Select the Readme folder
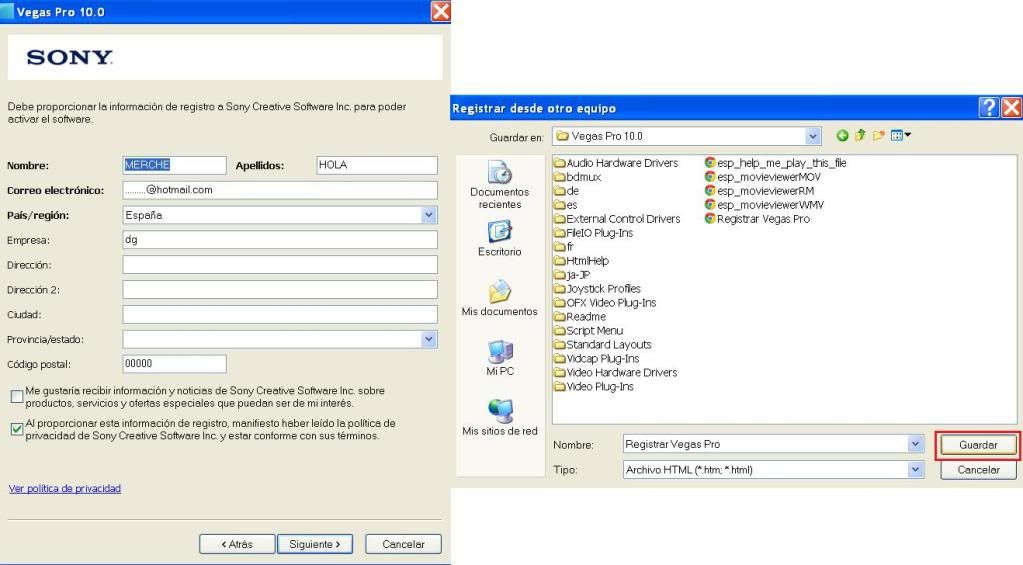 tap(580, 316)
